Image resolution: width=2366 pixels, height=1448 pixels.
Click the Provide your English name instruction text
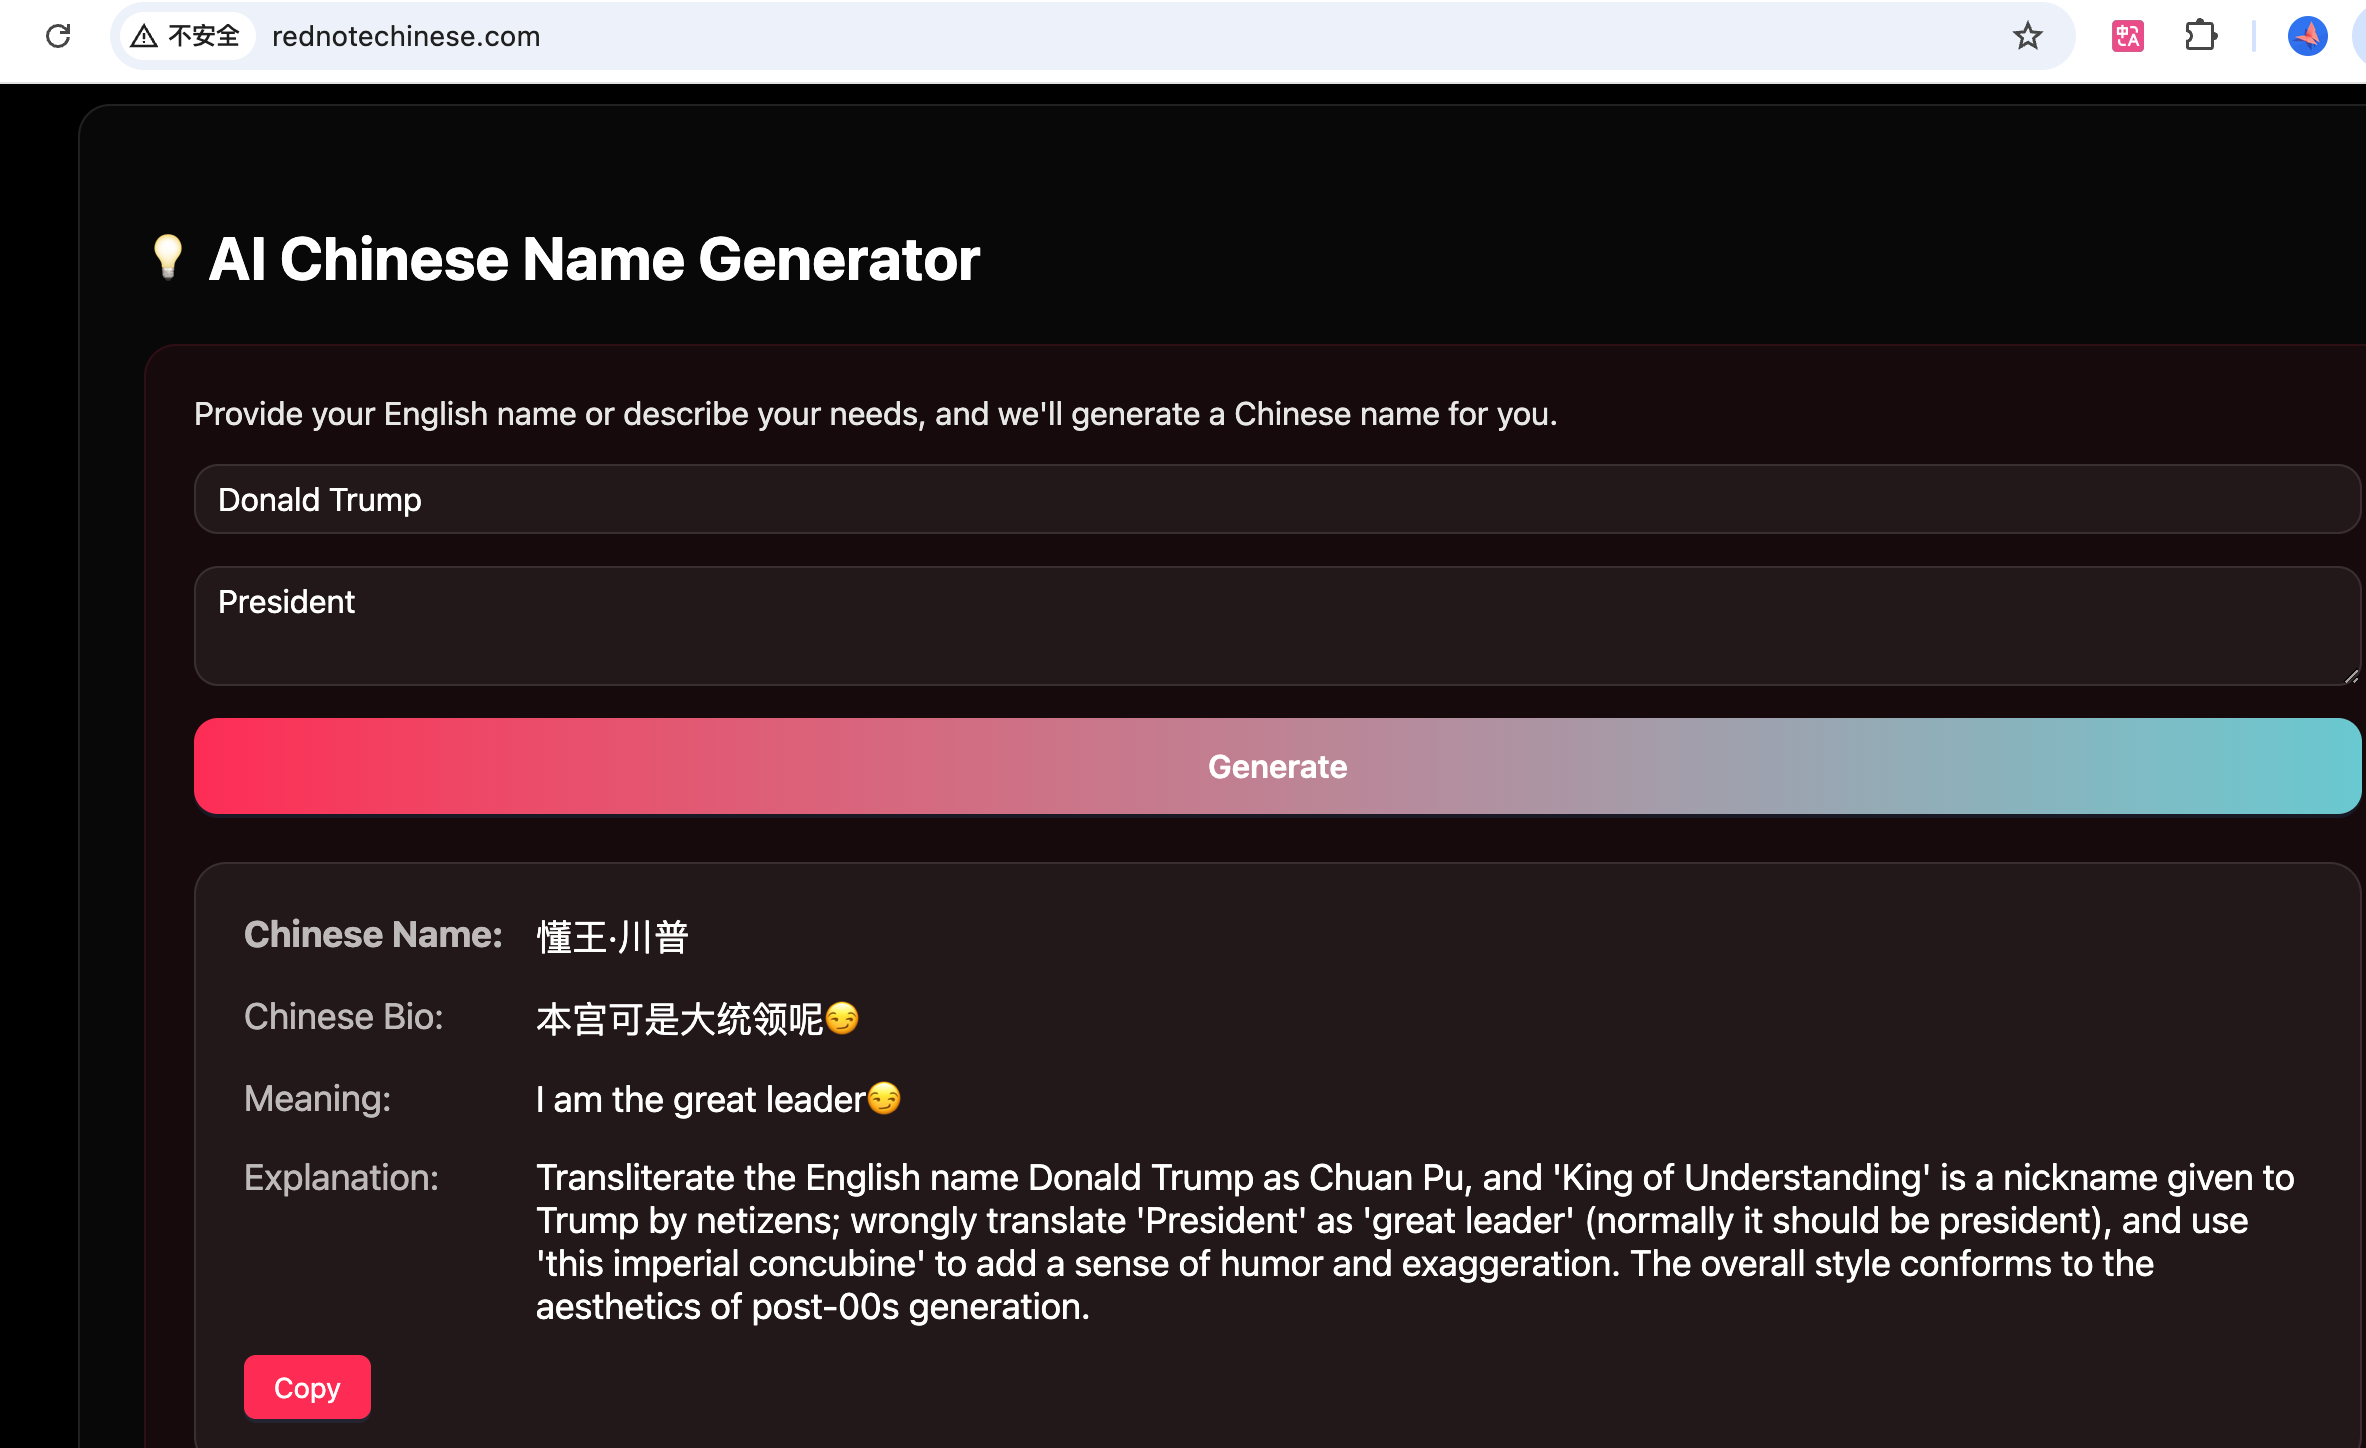click(875, 414)
